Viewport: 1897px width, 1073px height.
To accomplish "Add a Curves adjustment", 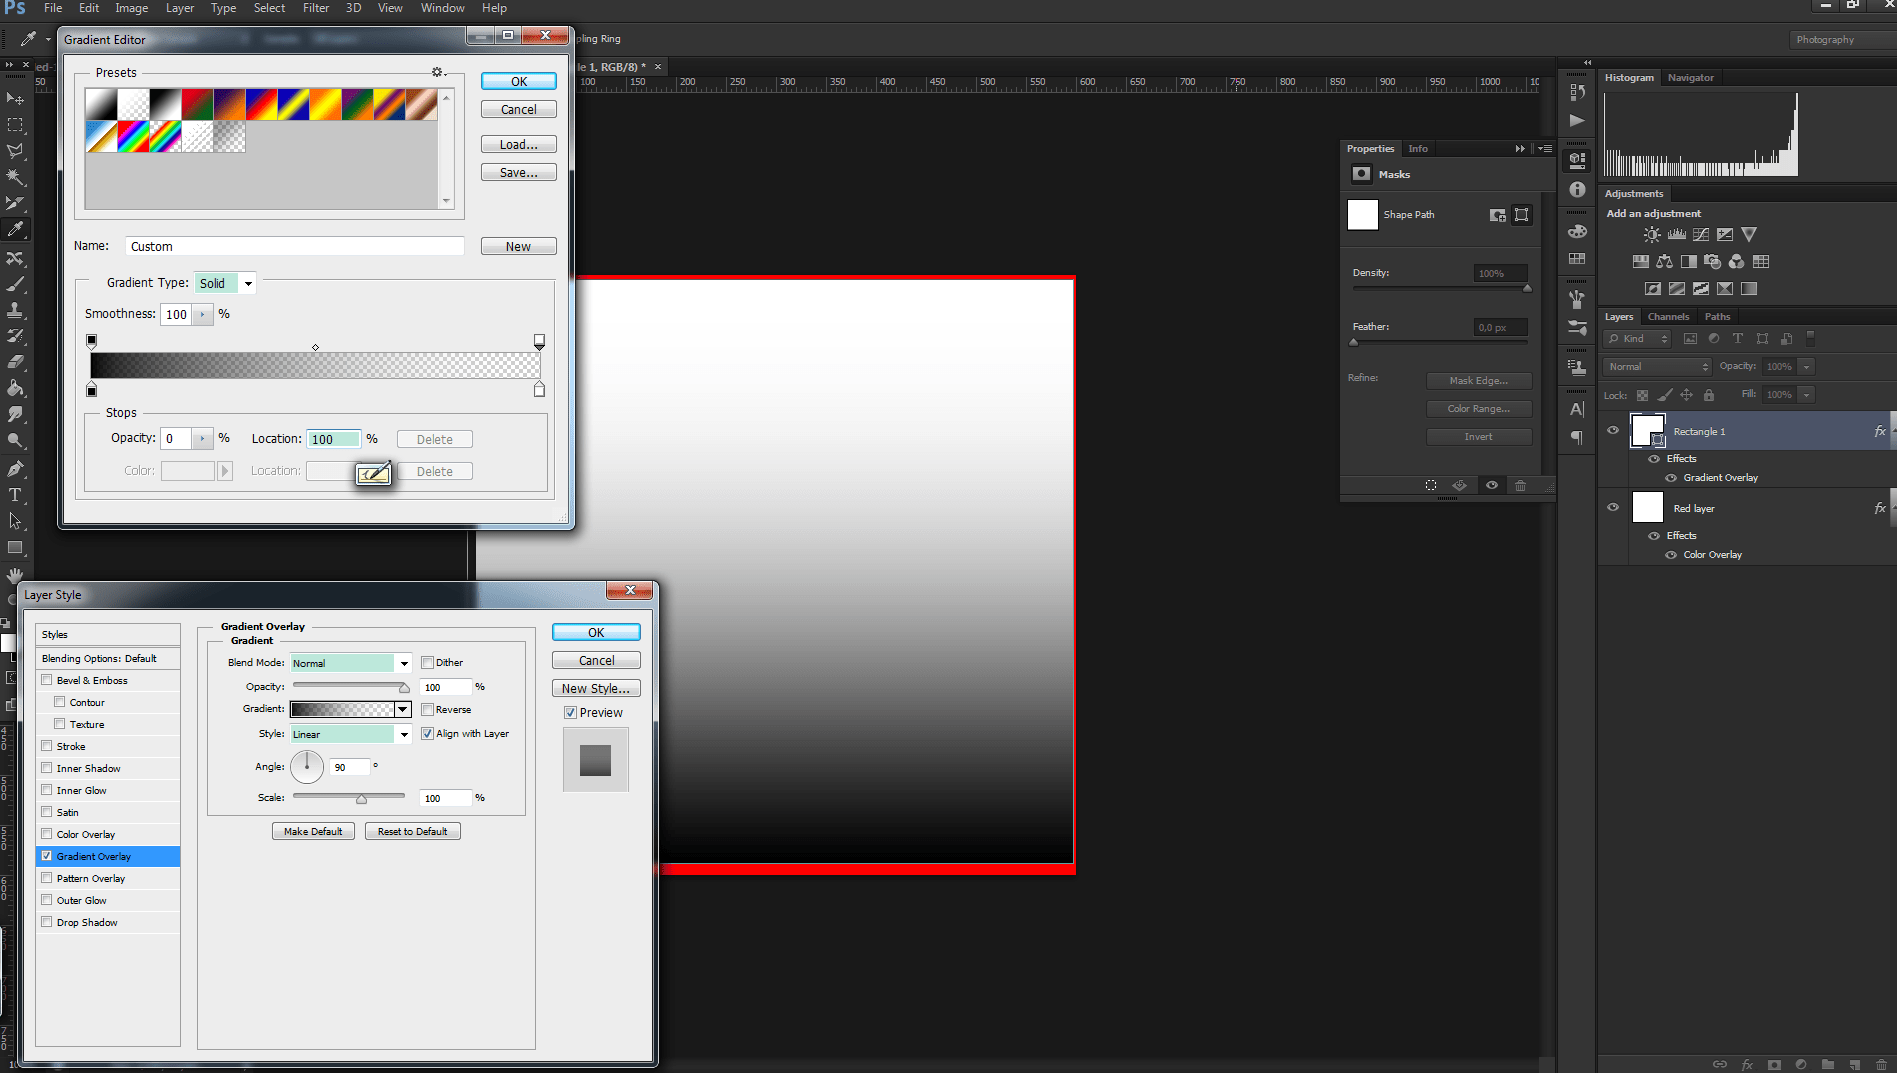I will 1701,235.
